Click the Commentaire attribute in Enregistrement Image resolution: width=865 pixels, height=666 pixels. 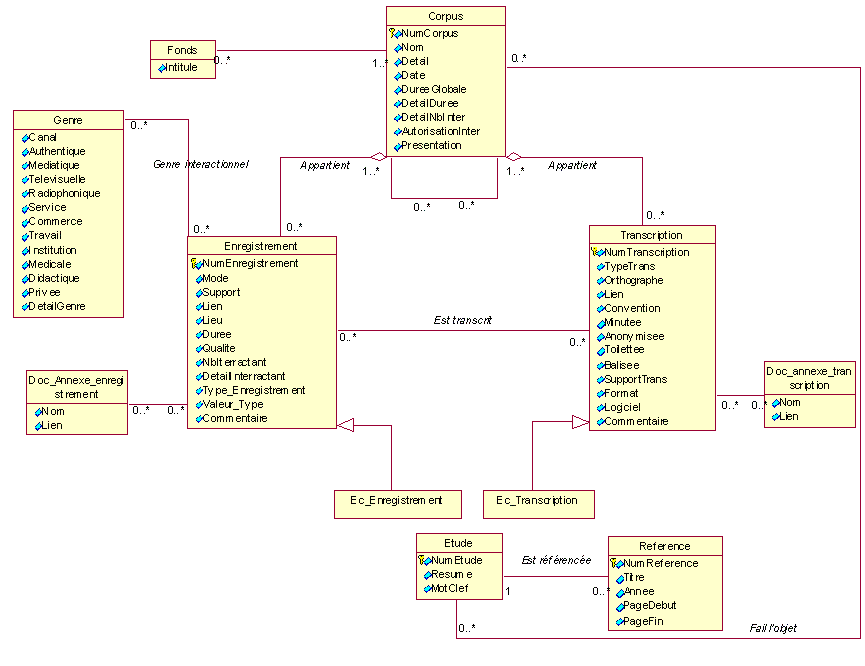232,419
